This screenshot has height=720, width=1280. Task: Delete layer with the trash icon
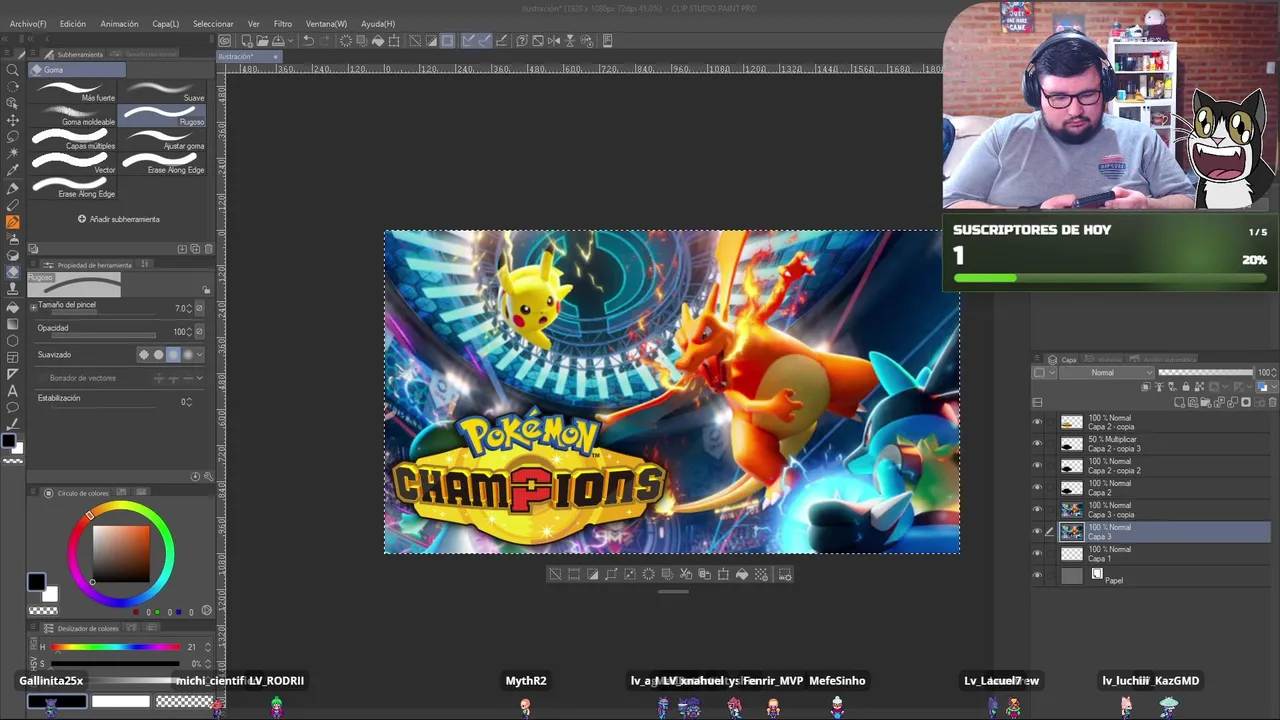tap(1272, 402)
